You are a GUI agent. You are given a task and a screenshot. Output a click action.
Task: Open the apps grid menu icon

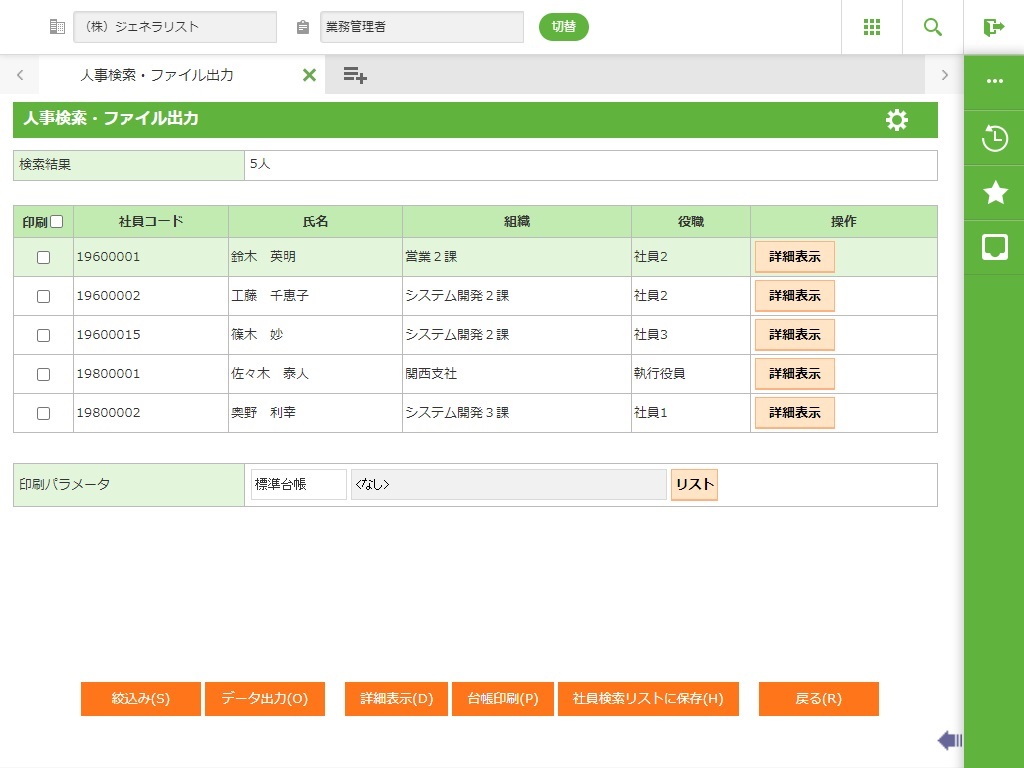[x=872, y=27]
